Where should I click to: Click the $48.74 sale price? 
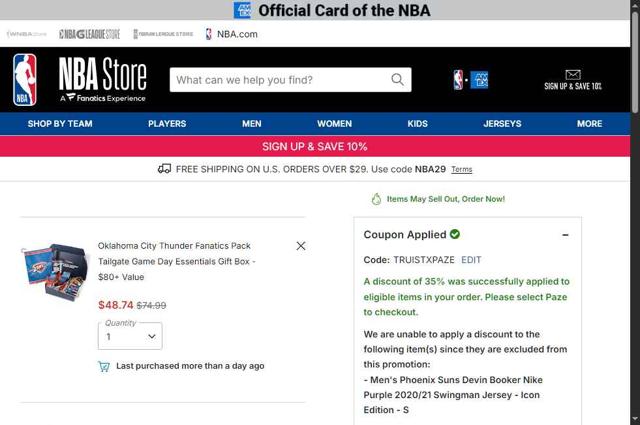coord(116,305)
